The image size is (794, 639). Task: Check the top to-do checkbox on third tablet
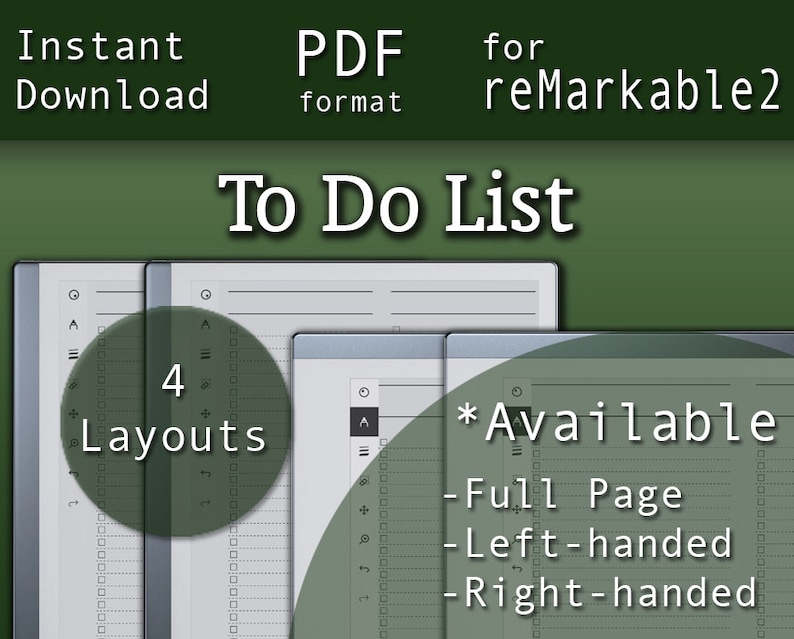383,442
